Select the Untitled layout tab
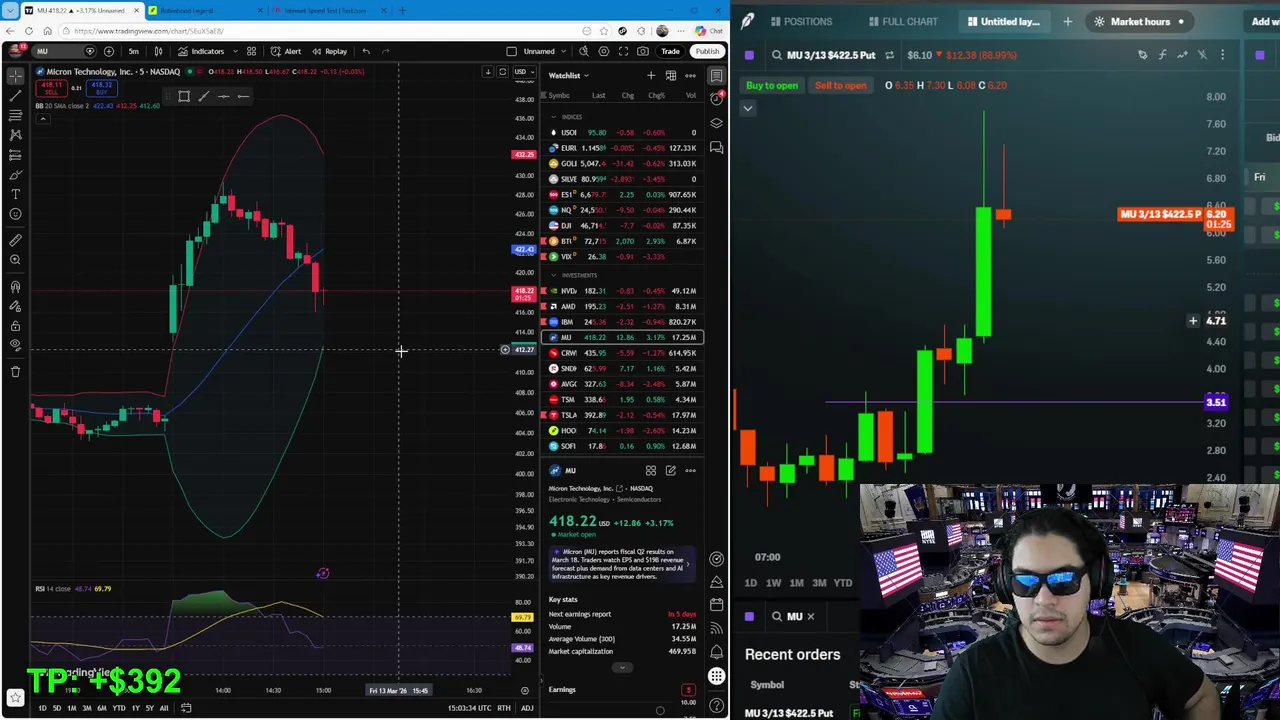1280x720 pixels. tap(1003, 21)
